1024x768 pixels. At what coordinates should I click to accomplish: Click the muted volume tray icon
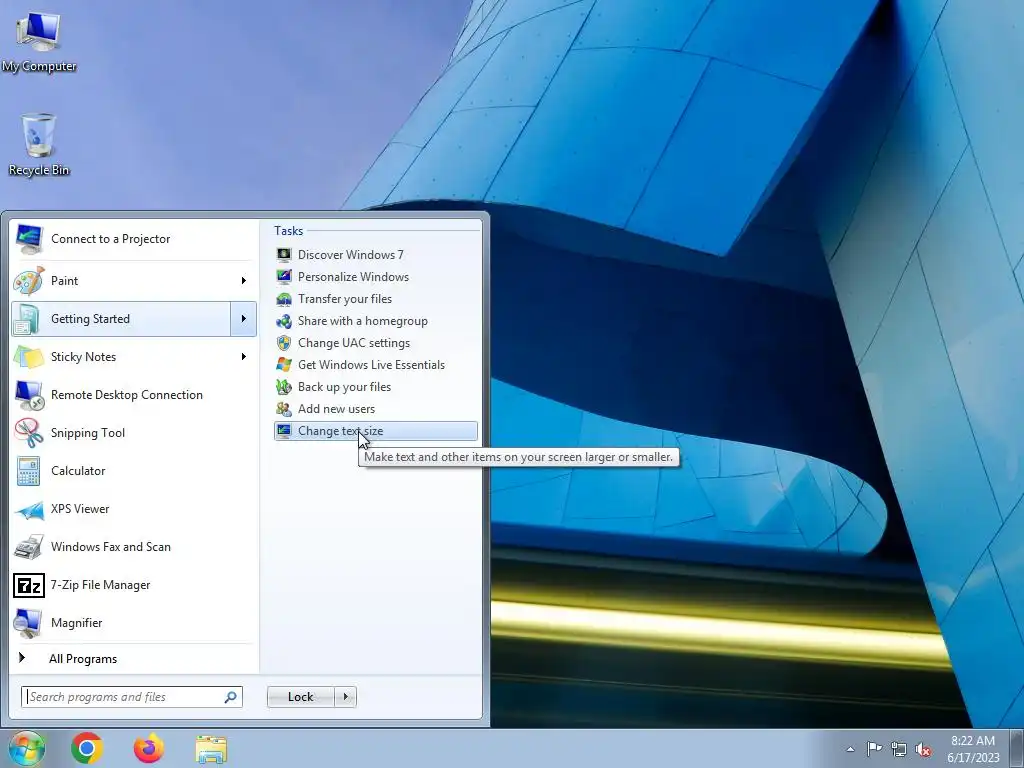coord(923,750)
